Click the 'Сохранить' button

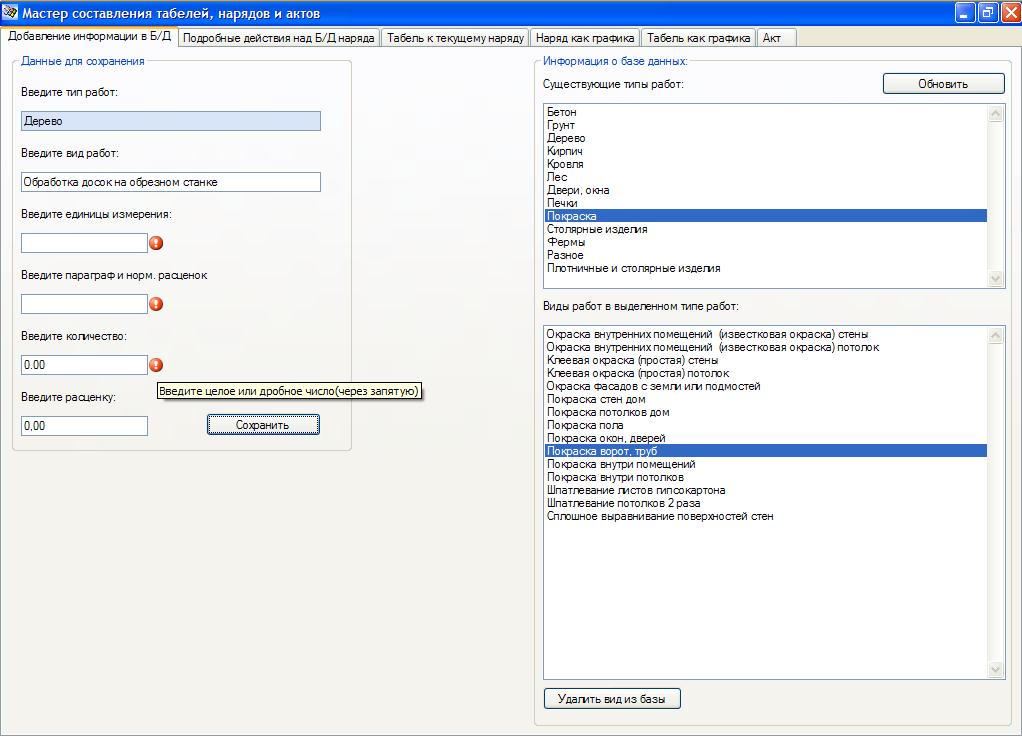coord(263,424)
